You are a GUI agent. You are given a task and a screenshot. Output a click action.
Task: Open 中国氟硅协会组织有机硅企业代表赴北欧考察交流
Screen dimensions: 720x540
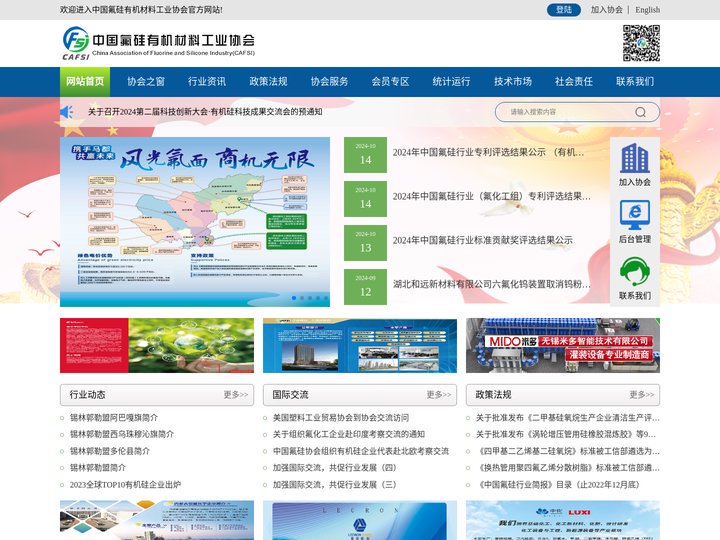coord(361,451)
